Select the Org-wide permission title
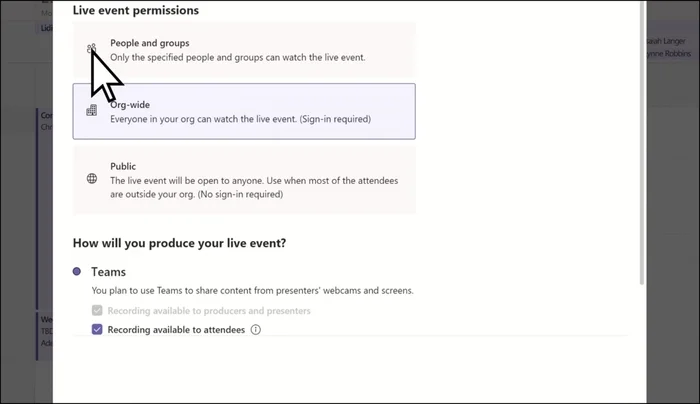 tap(130, 104)
